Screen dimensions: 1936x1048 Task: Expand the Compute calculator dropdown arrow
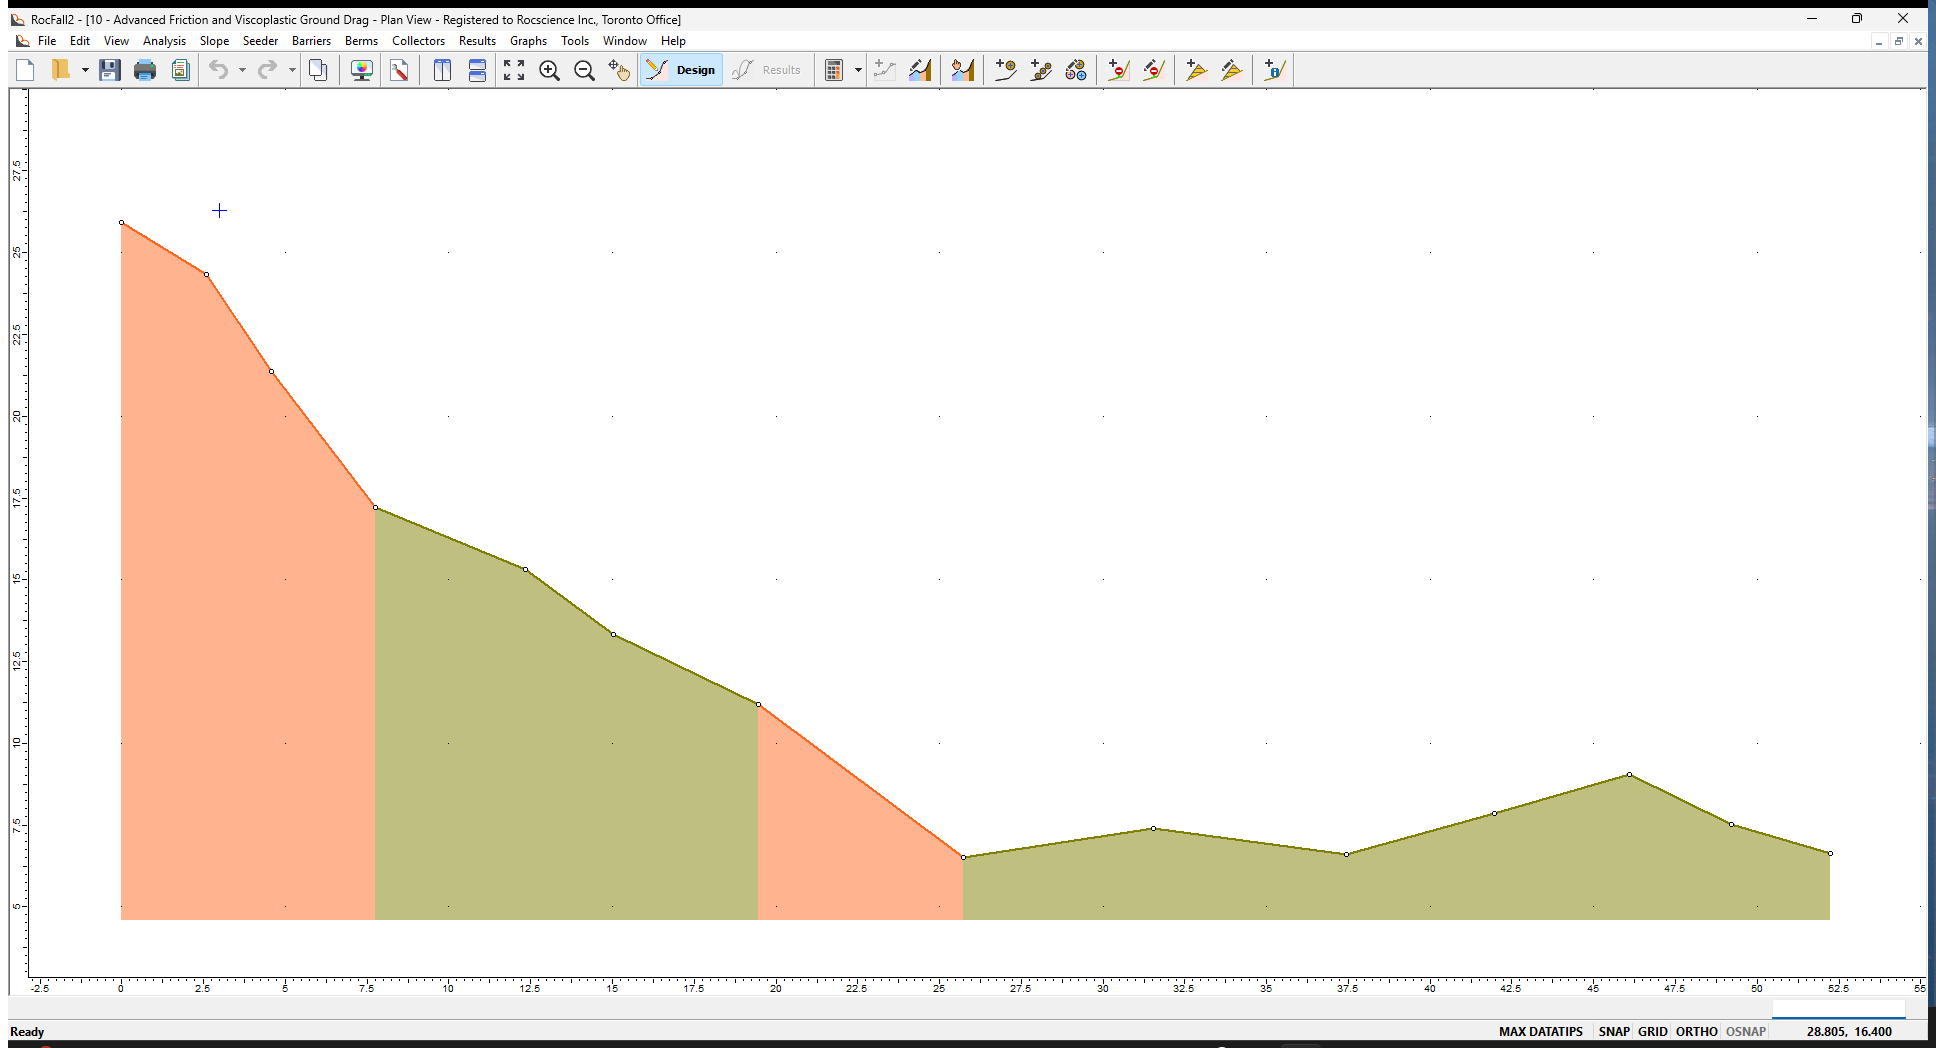[858, 70]
